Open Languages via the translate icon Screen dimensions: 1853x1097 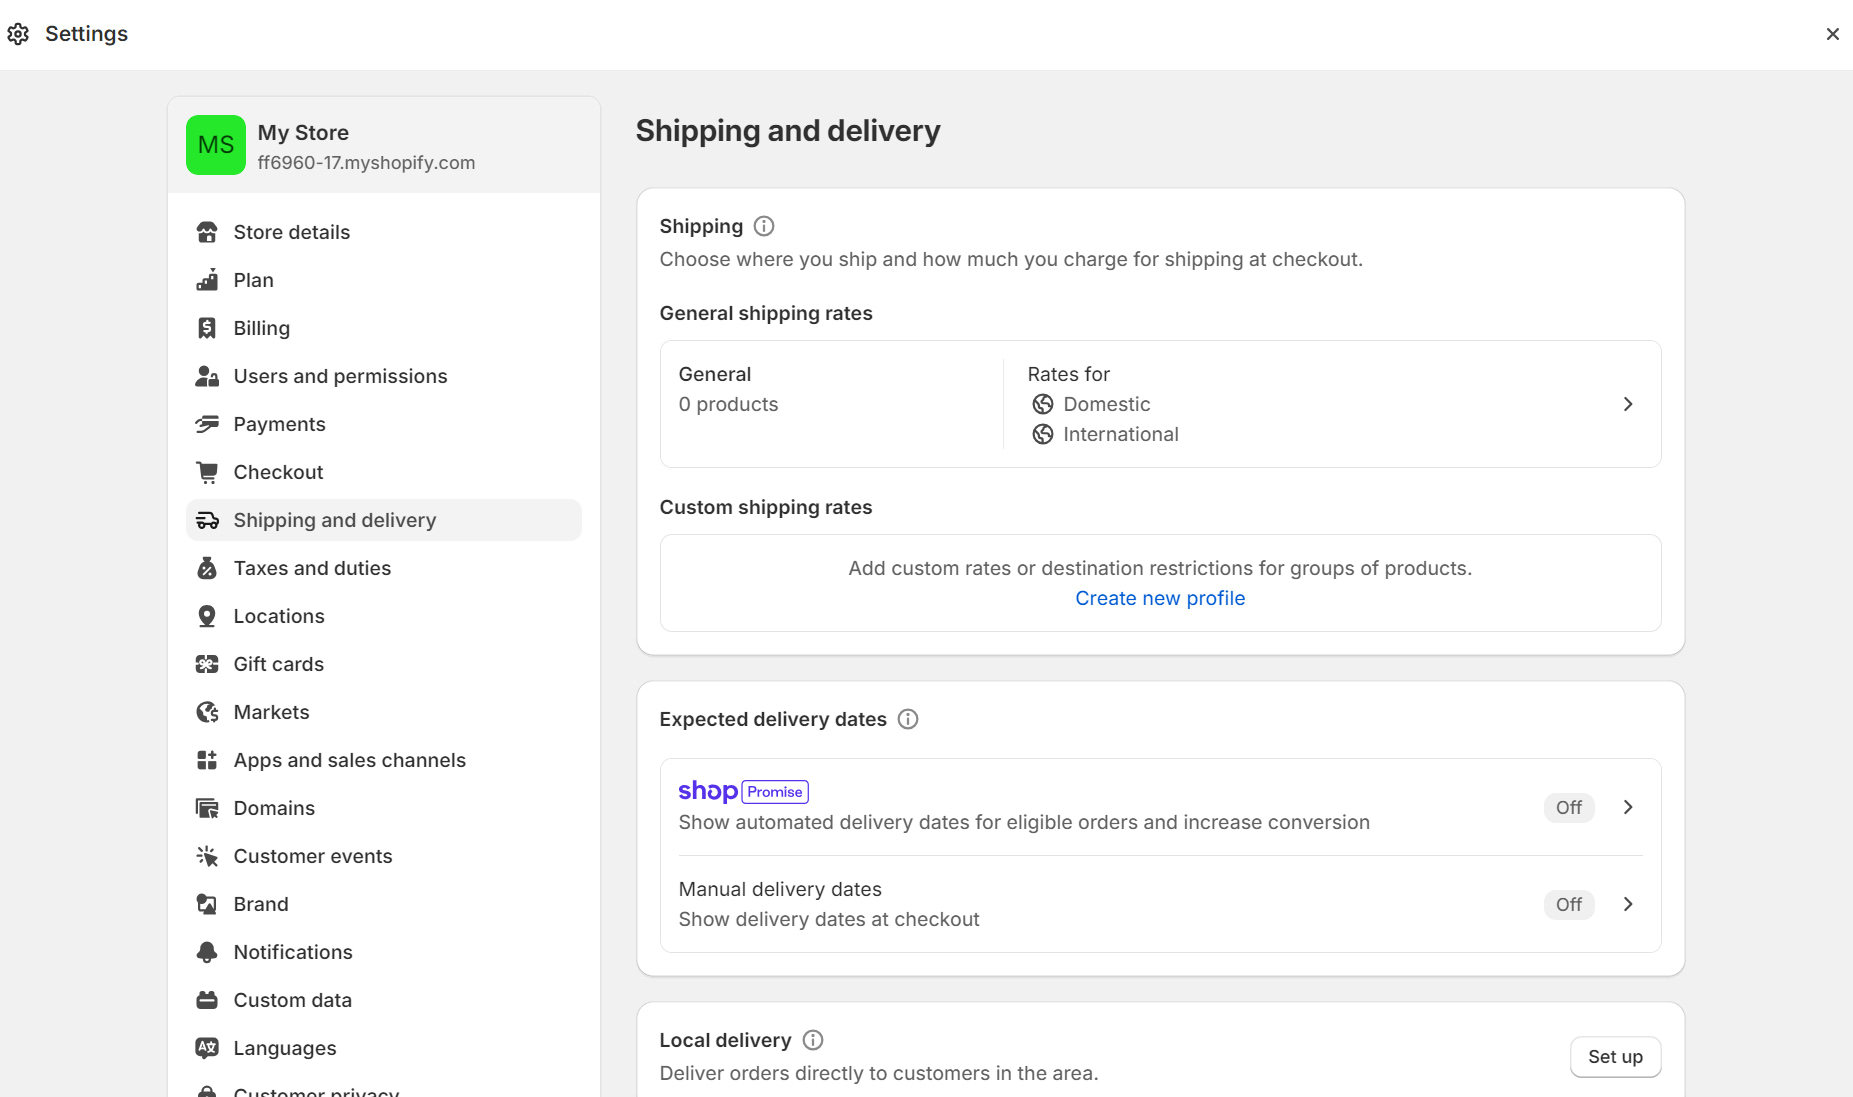coord(207,1047)
